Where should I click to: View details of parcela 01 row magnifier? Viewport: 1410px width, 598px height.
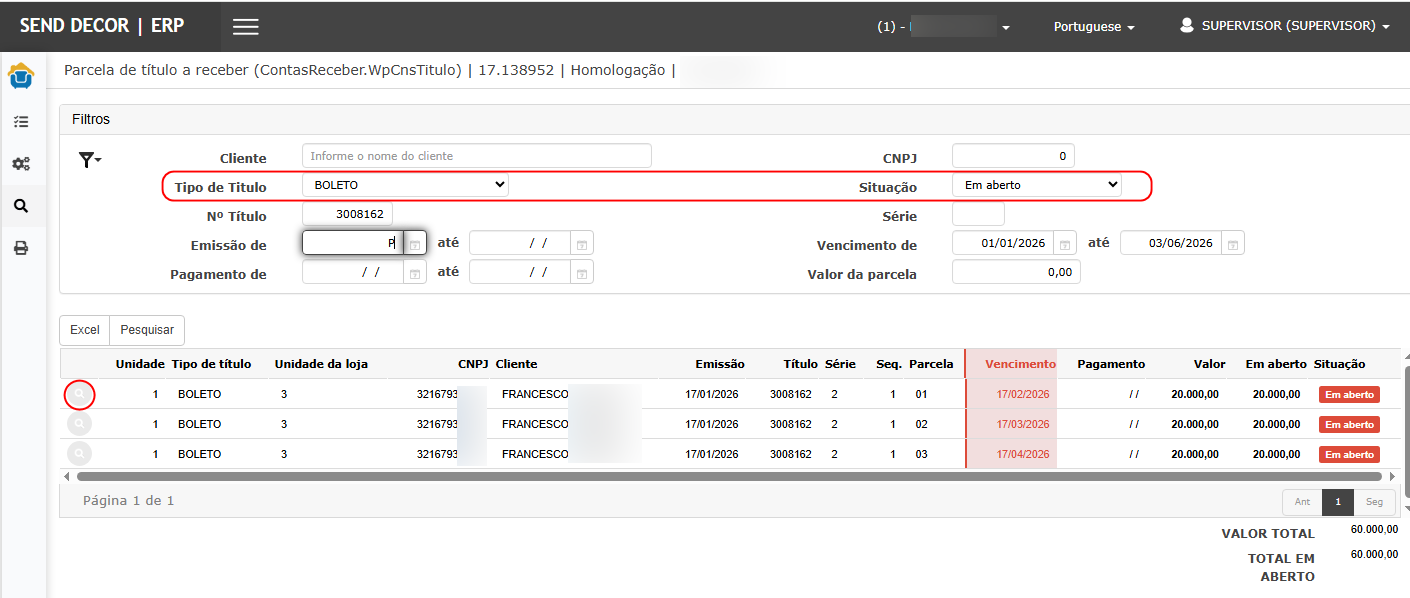pos(79,395)
